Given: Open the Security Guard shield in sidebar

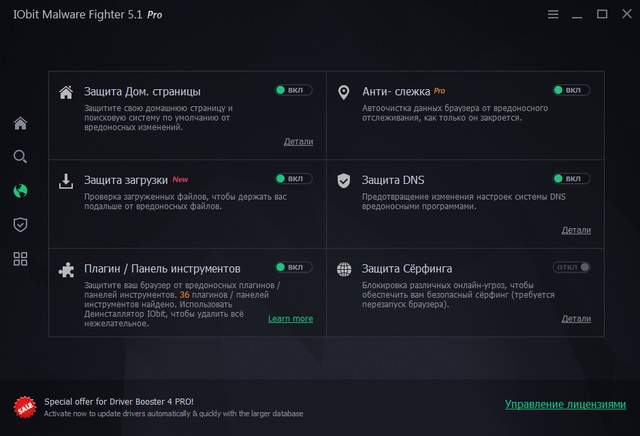Looking at the screenshot, I should point(20,224).
